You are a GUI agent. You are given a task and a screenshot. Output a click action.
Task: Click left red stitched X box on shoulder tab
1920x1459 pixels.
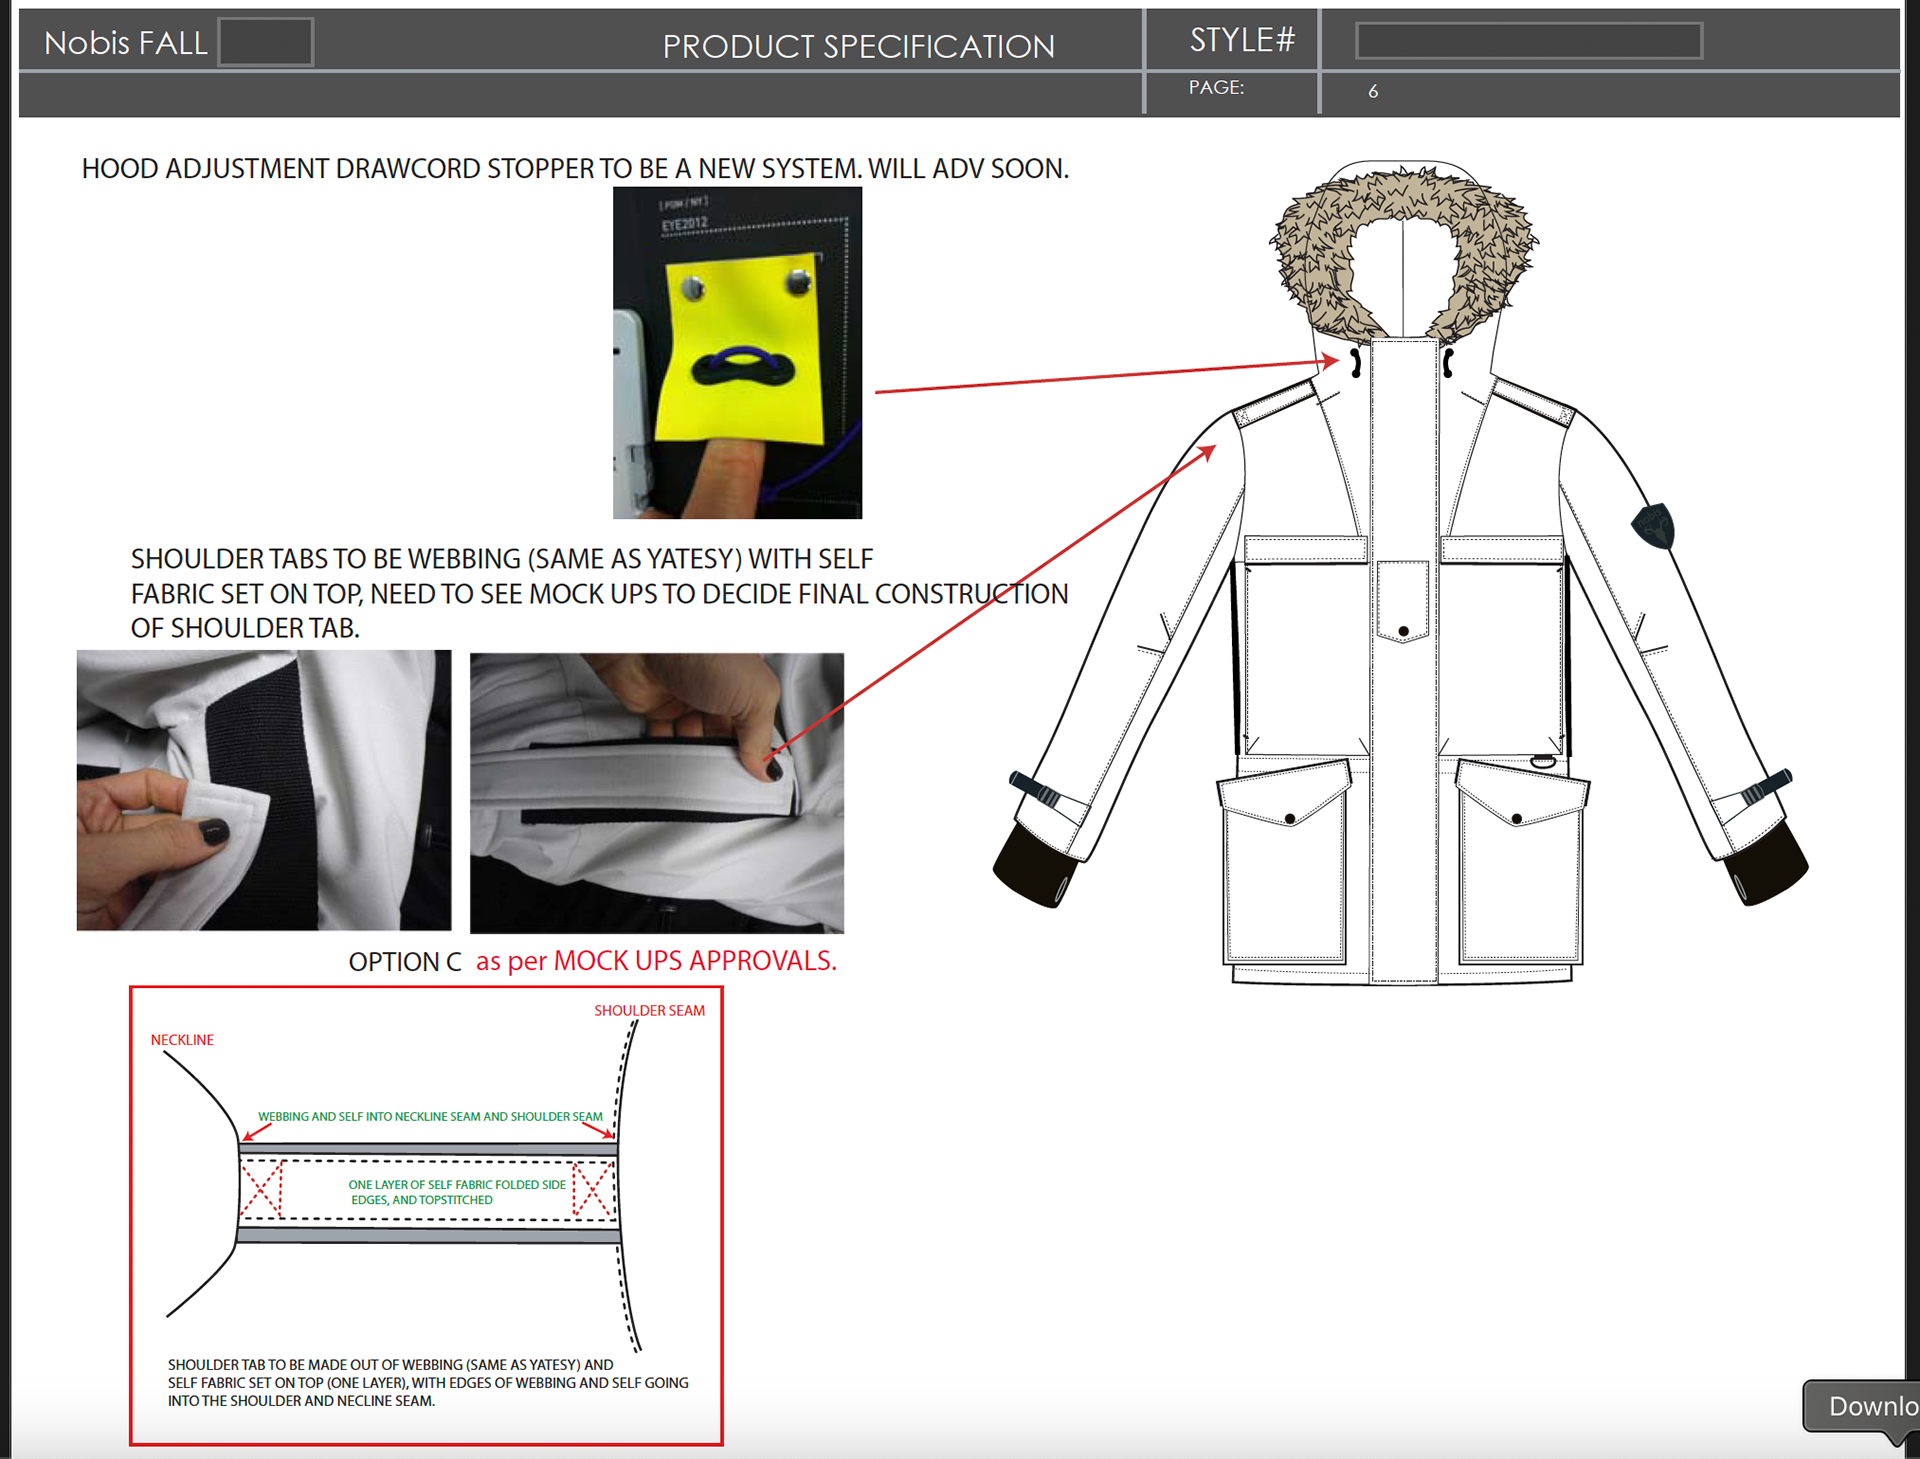pos(262,1189)
